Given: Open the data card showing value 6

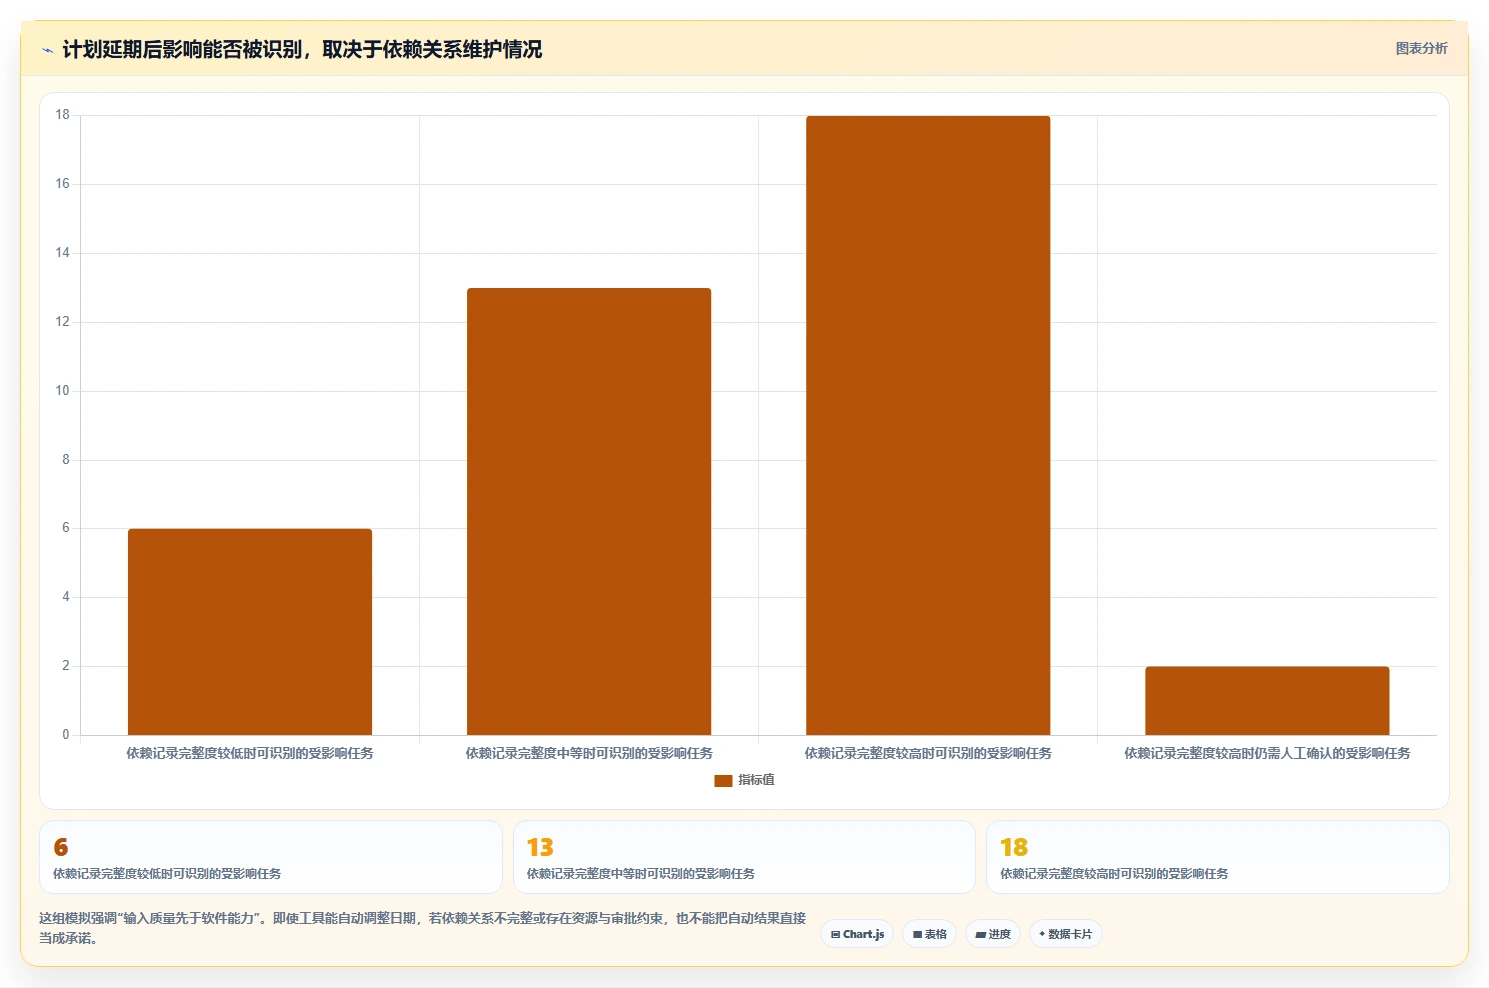Looking at the screenshot, I should tap(271, 857).
